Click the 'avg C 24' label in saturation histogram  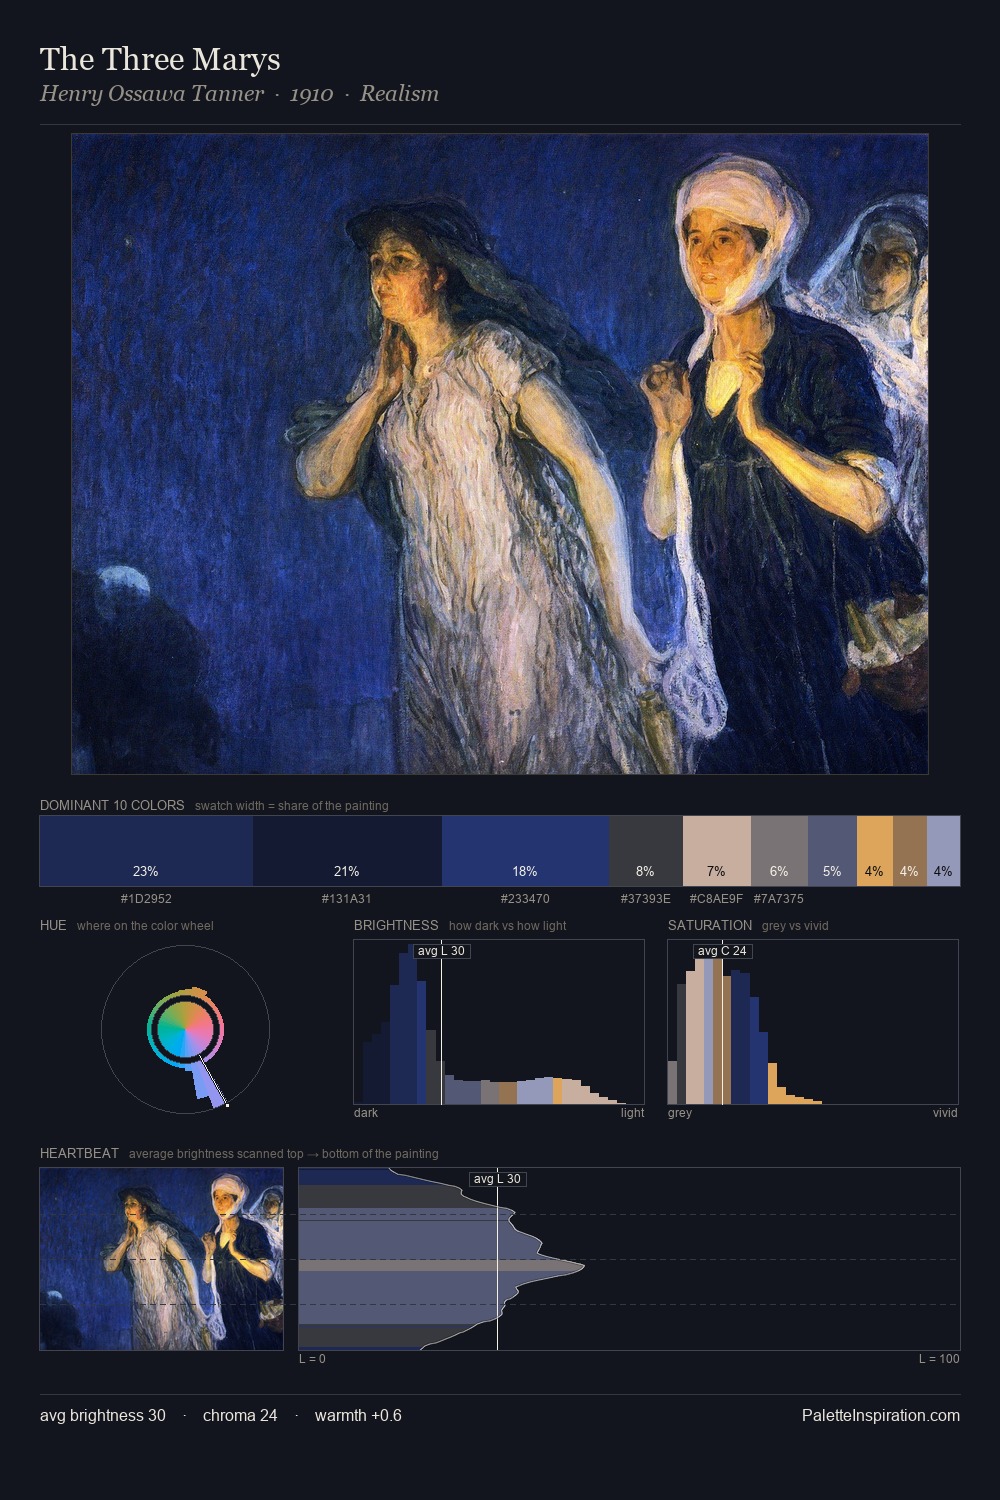pos(722,951)
